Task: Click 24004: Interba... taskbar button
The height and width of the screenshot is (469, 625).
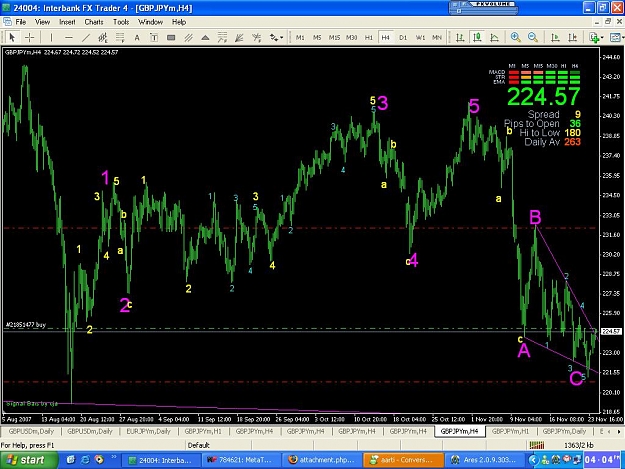Action: click(x=160, y=460)
